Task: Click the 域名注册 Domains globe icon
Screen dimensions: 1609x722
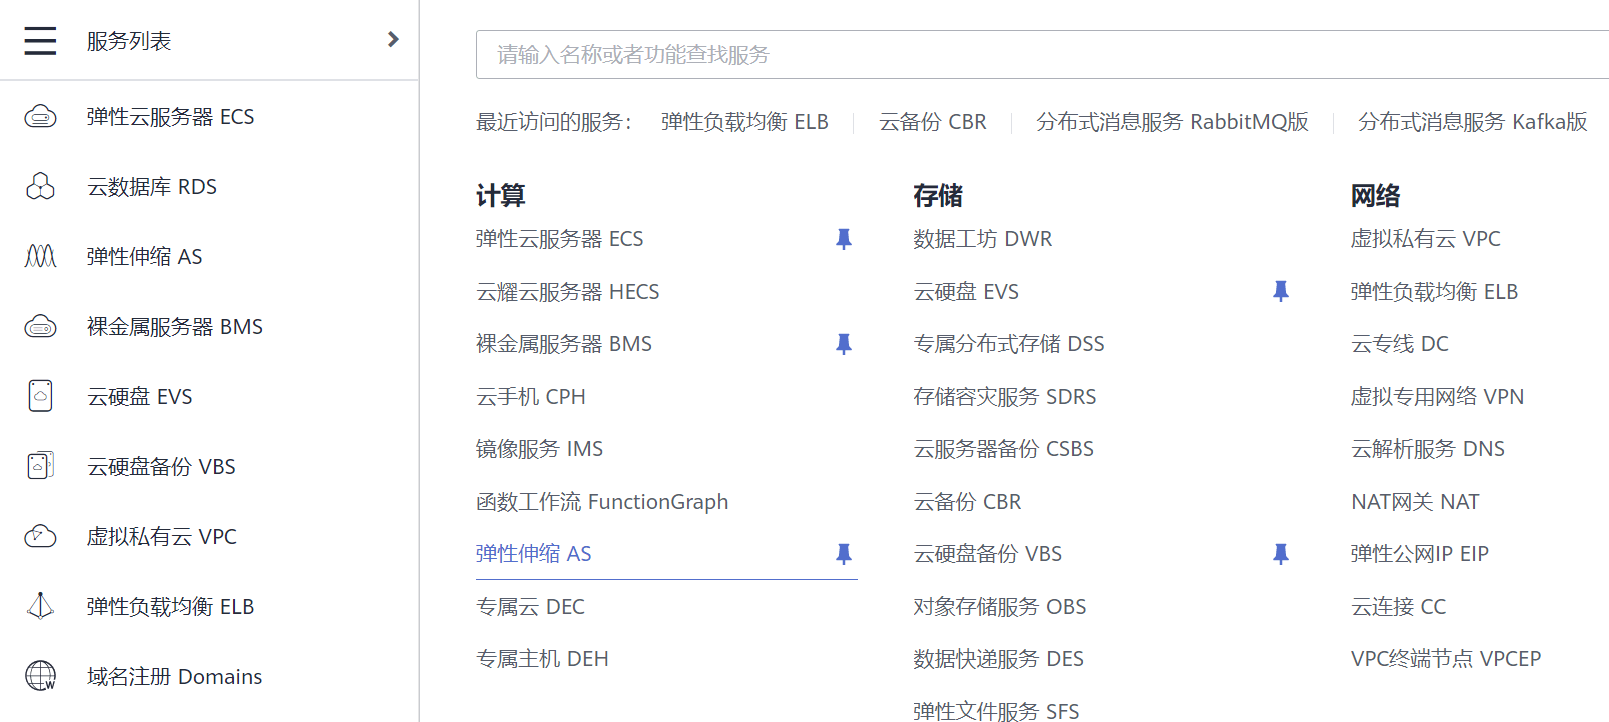Action: tap(40, 676)
